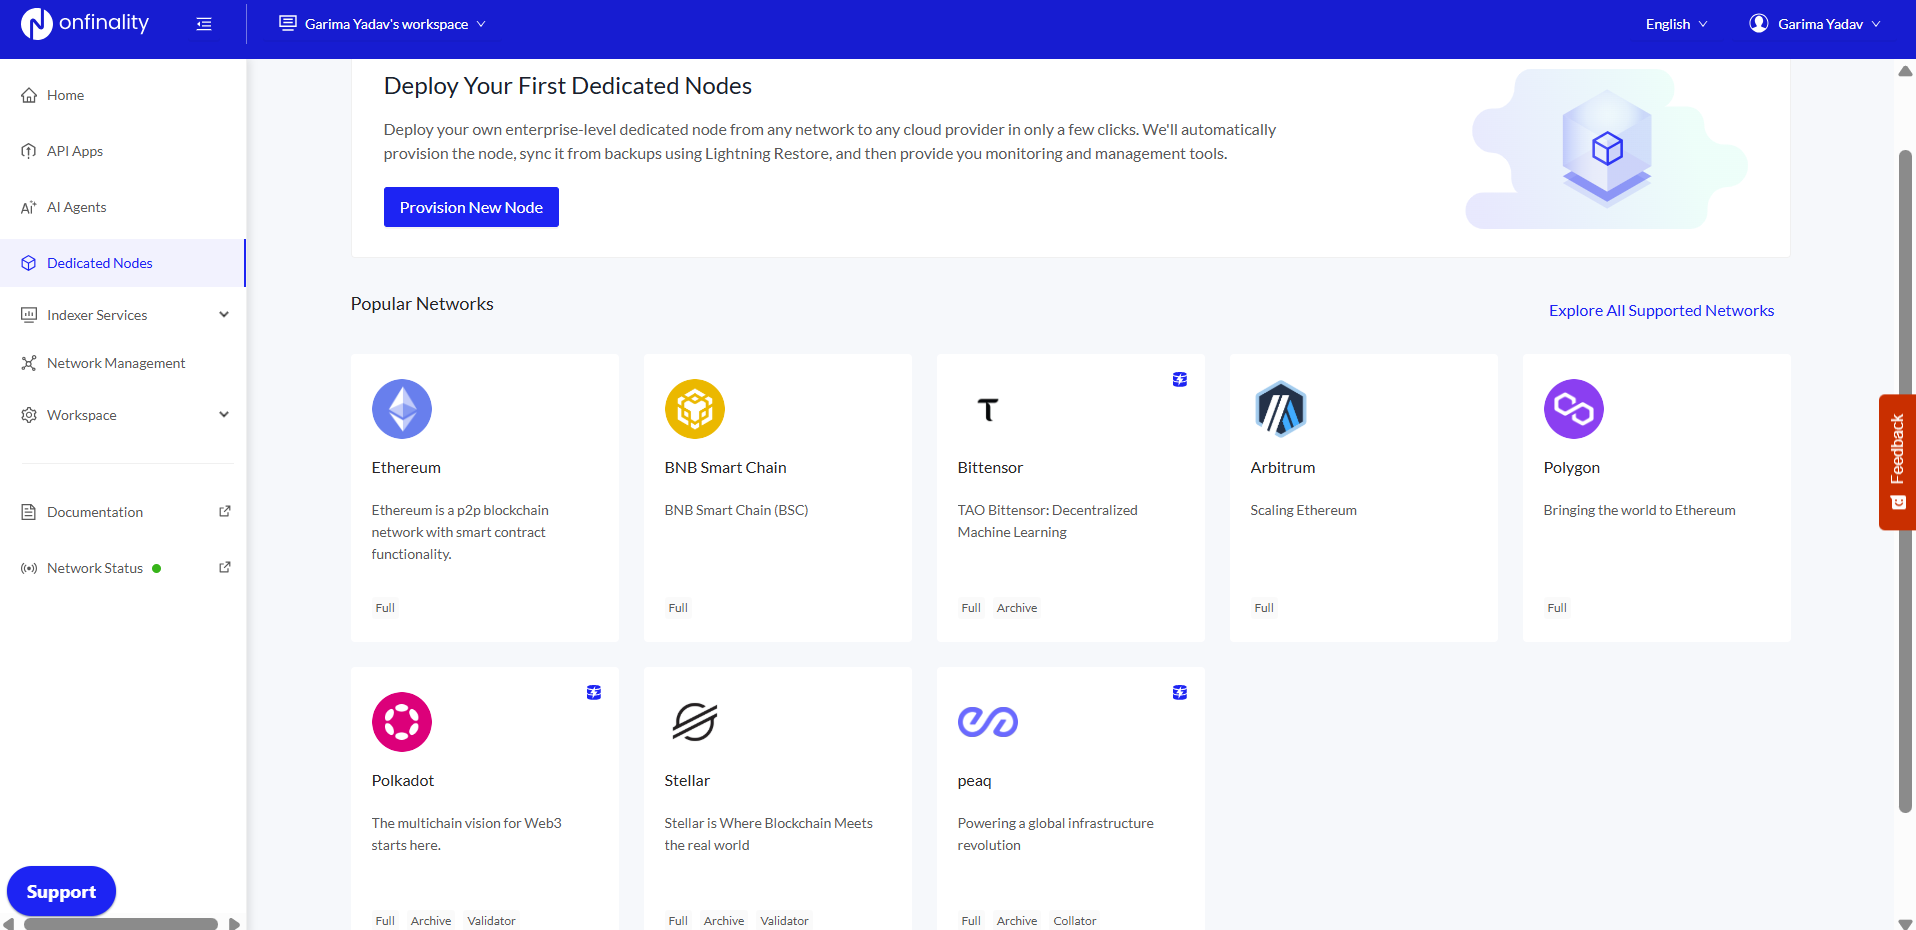1916x930 pixels.
Task: Open Garima Yadav's workspace selector
Action: 383,23
